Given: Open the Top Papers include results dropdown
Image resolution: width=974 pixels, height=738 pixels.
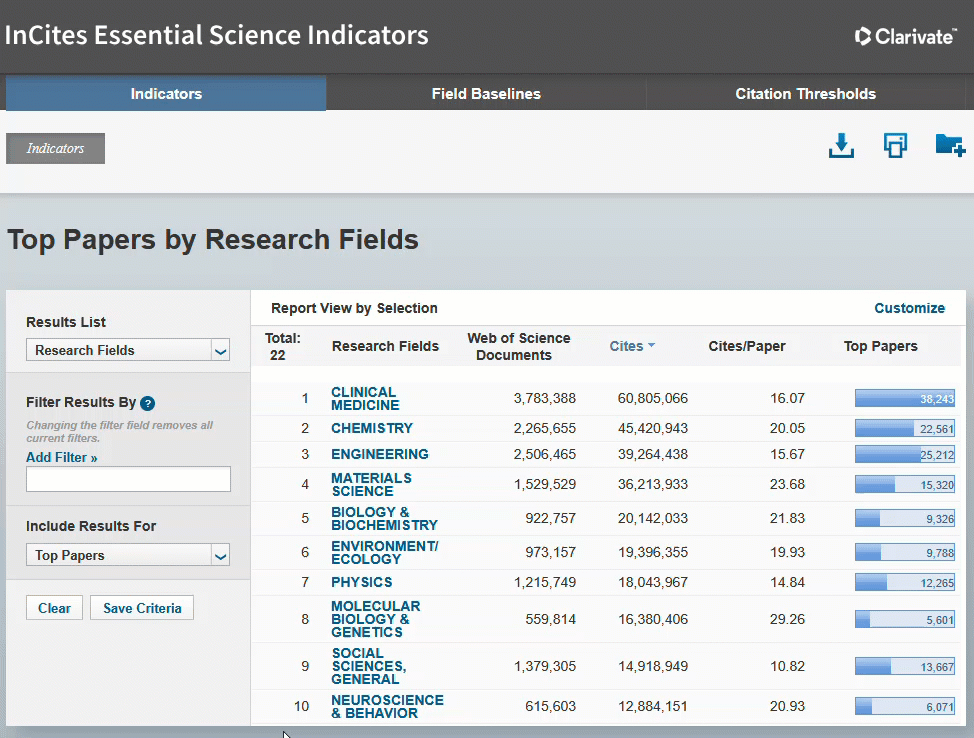Looking at the screenshot, I should pyautogui.click(x=128, y=555).
